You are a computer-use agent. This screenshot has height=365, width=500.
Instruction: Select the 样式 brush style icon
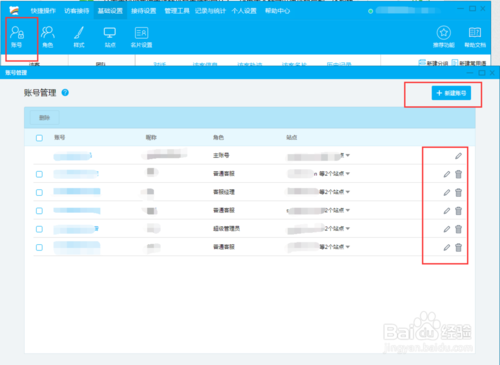(79, 37)
